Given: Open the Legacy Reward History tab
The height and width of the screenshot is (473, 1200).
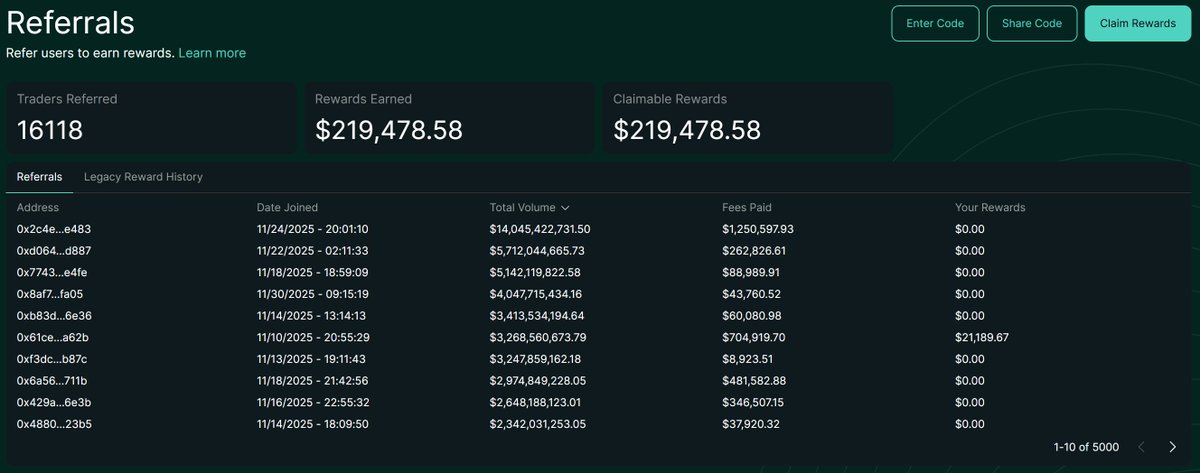Looking at the screenshot, I should tap(143, 177).
